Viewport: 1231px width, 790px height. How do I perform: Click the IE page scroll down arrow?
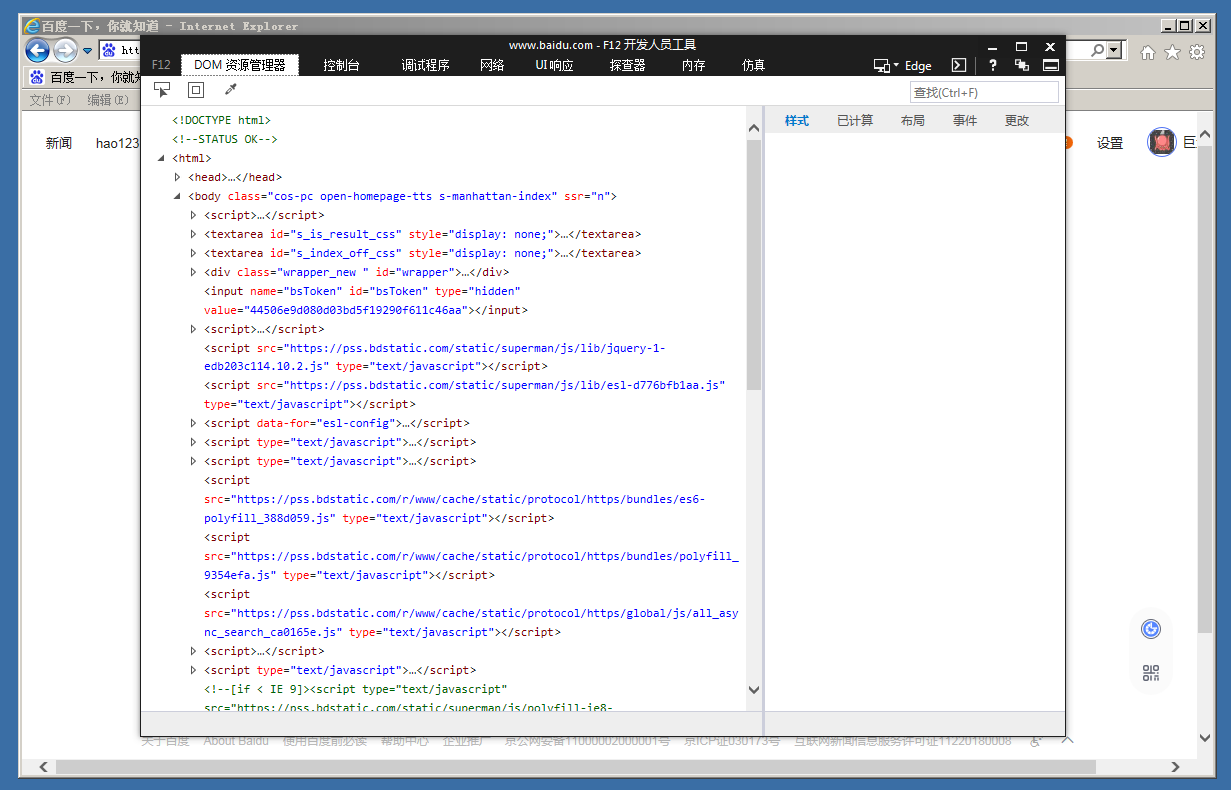[x=1205, y=739]
